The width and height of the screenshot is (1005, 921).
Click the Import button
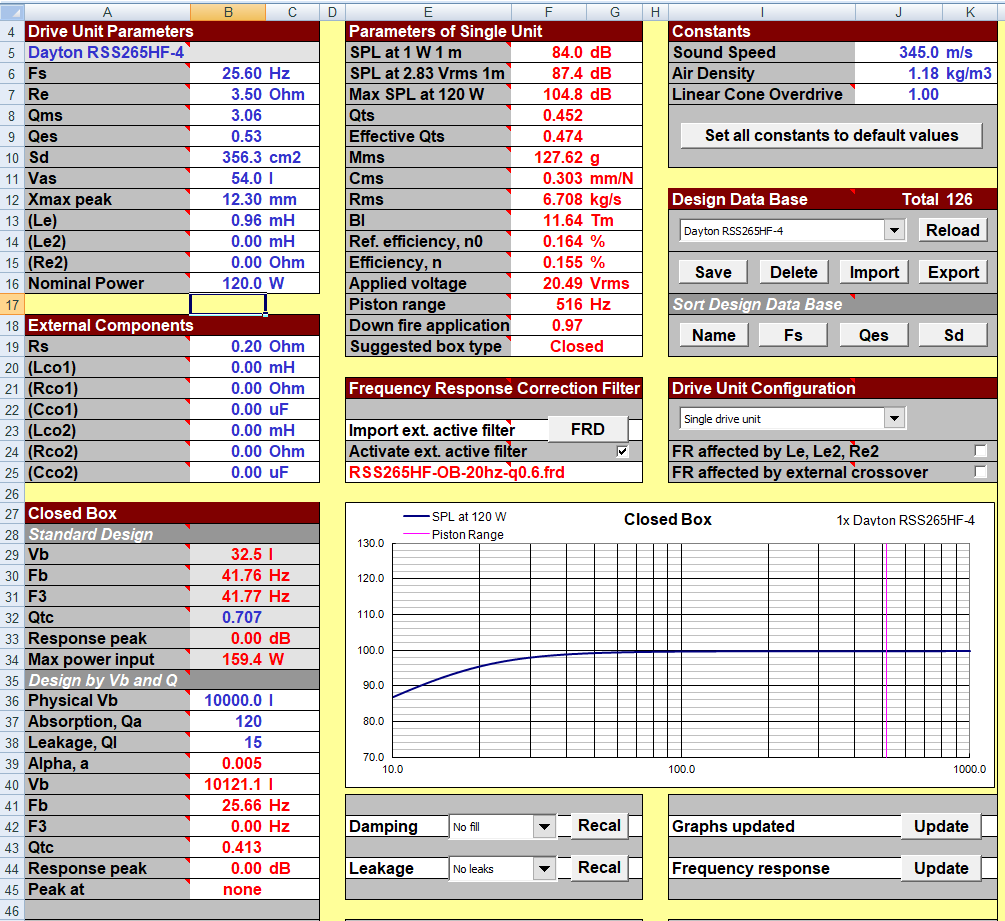[874, 272]
